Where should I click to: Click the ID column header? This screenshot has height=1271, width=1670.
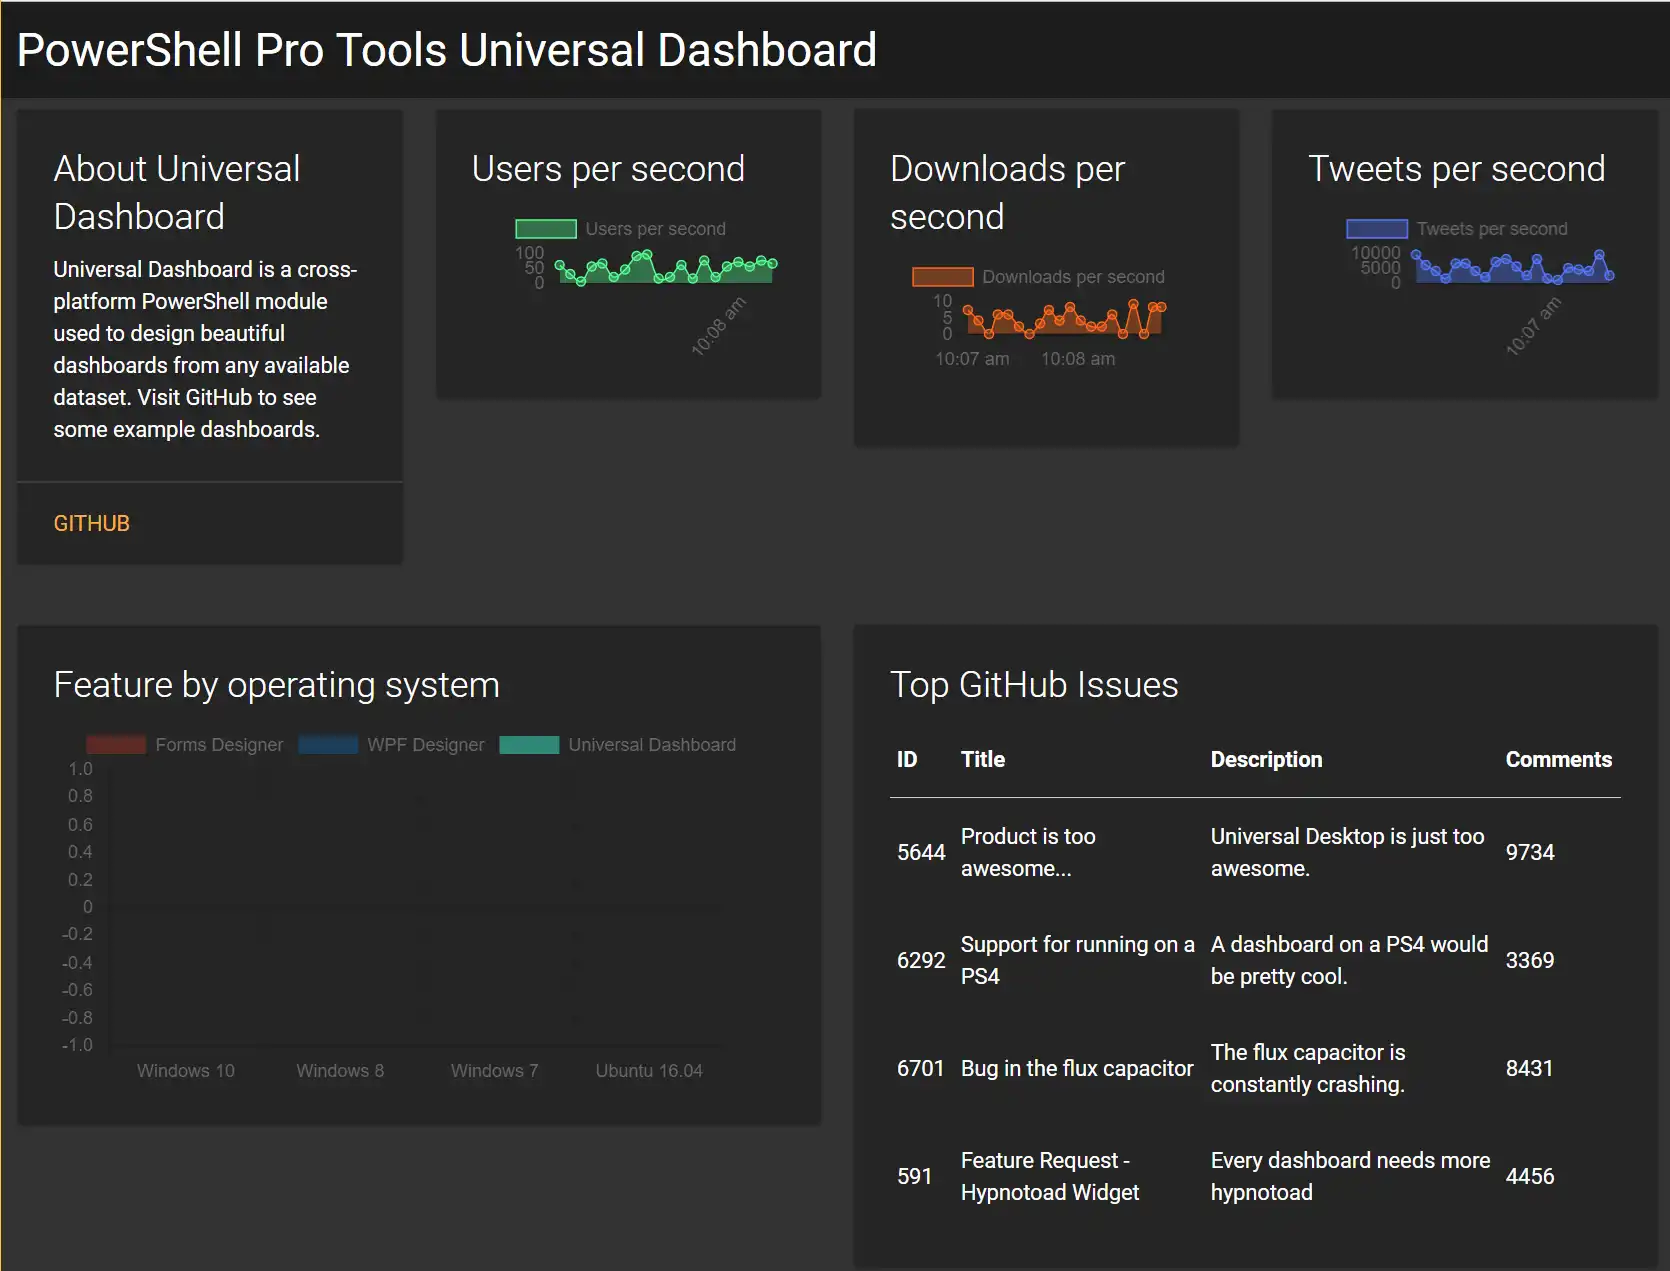907,759
